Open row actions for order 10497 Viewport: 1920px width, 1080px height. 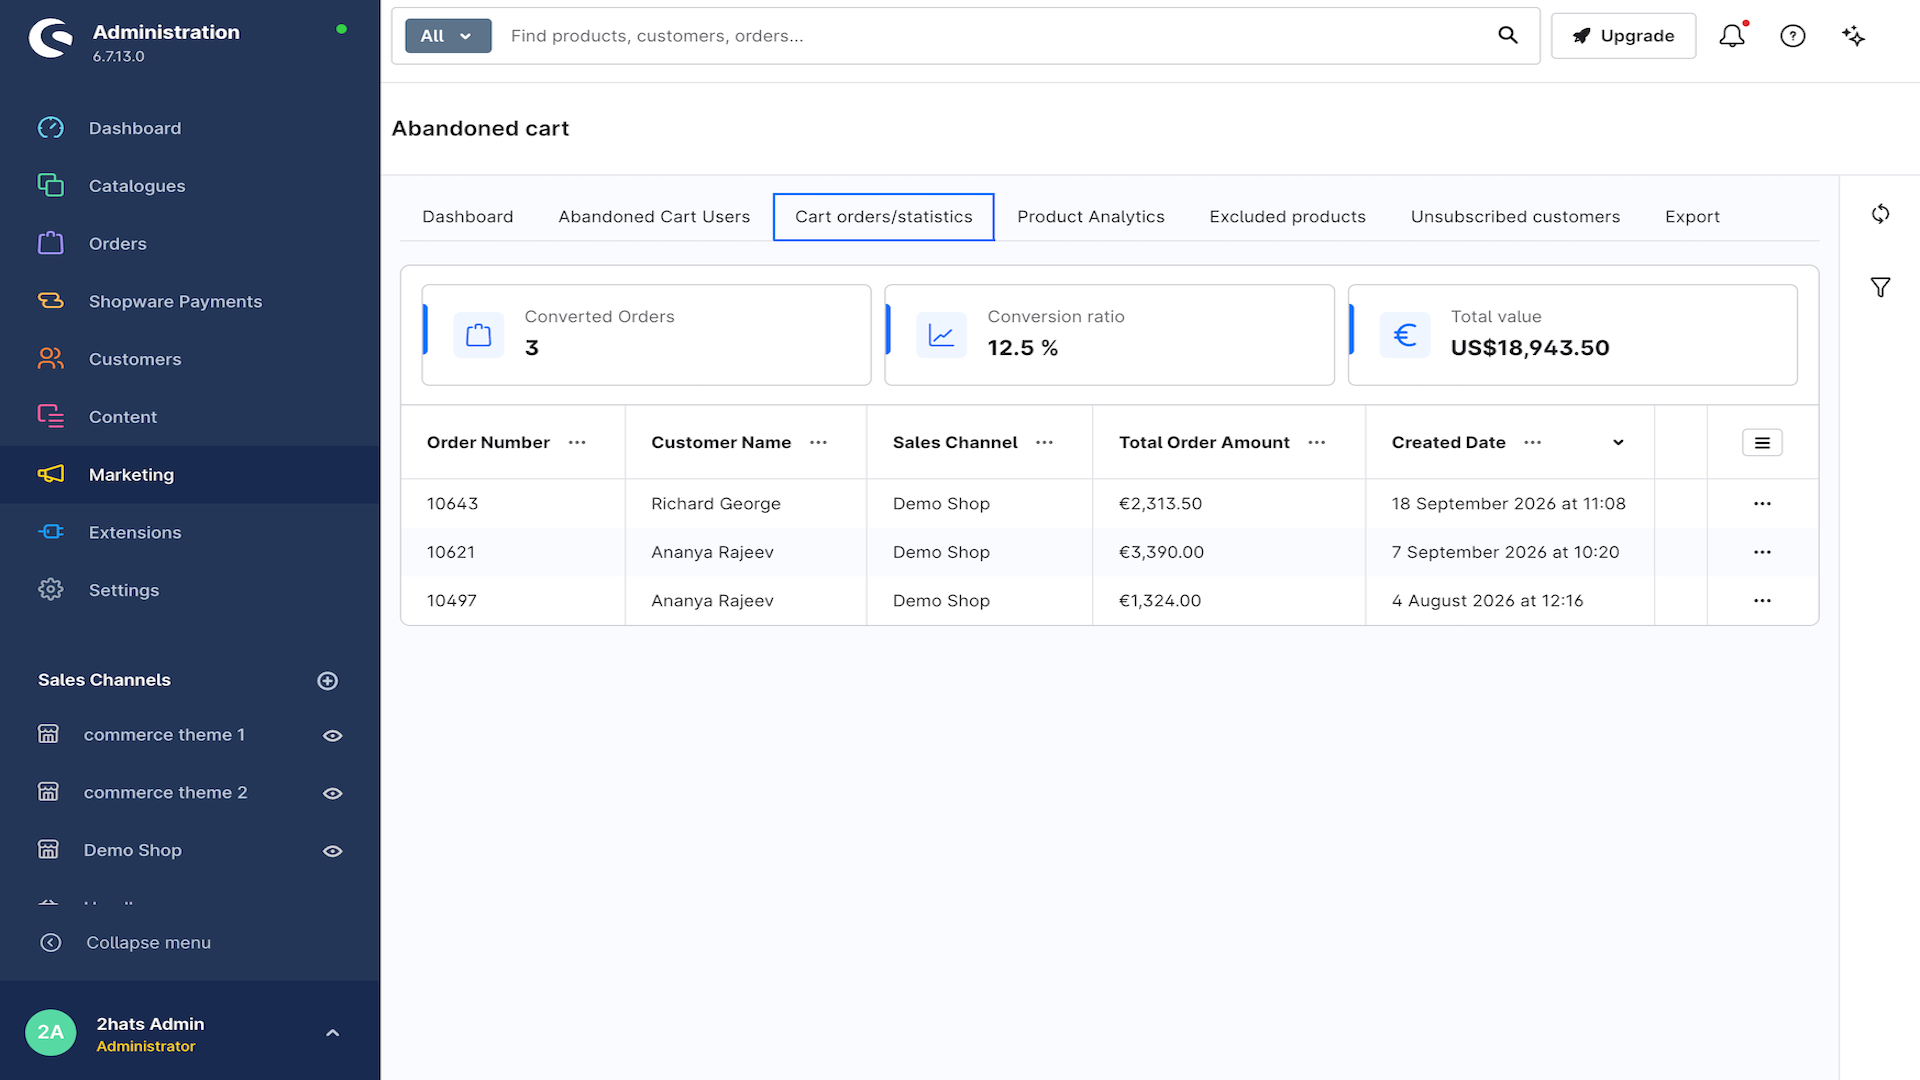[x=1762, y=601]
